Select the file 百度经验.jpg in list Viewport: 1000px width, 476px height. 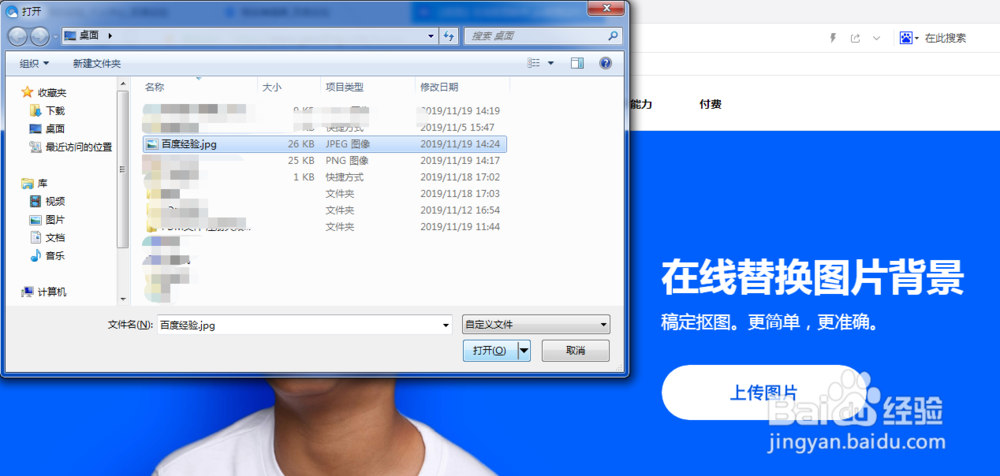tap(325, 144)
